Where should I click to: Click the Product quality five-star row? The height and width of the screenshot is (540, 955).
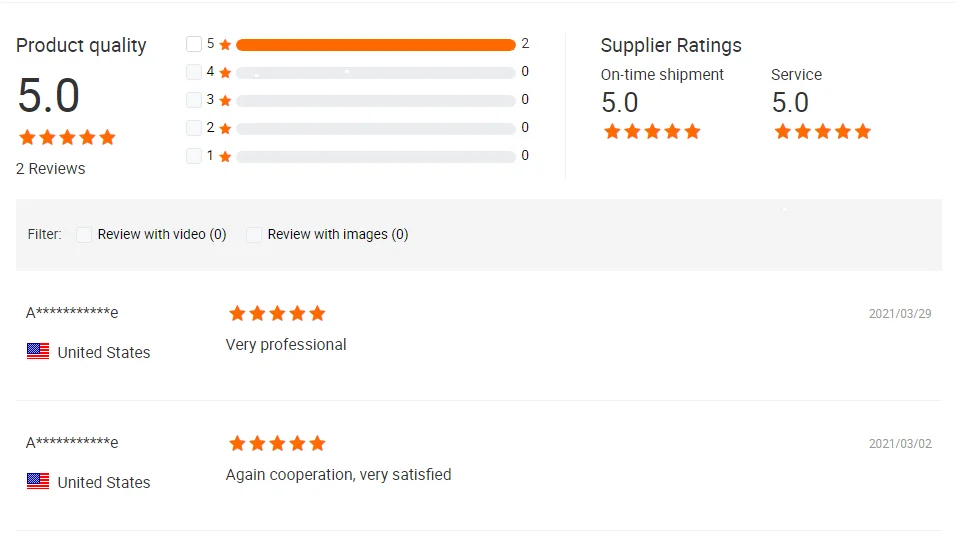[67, 137]
